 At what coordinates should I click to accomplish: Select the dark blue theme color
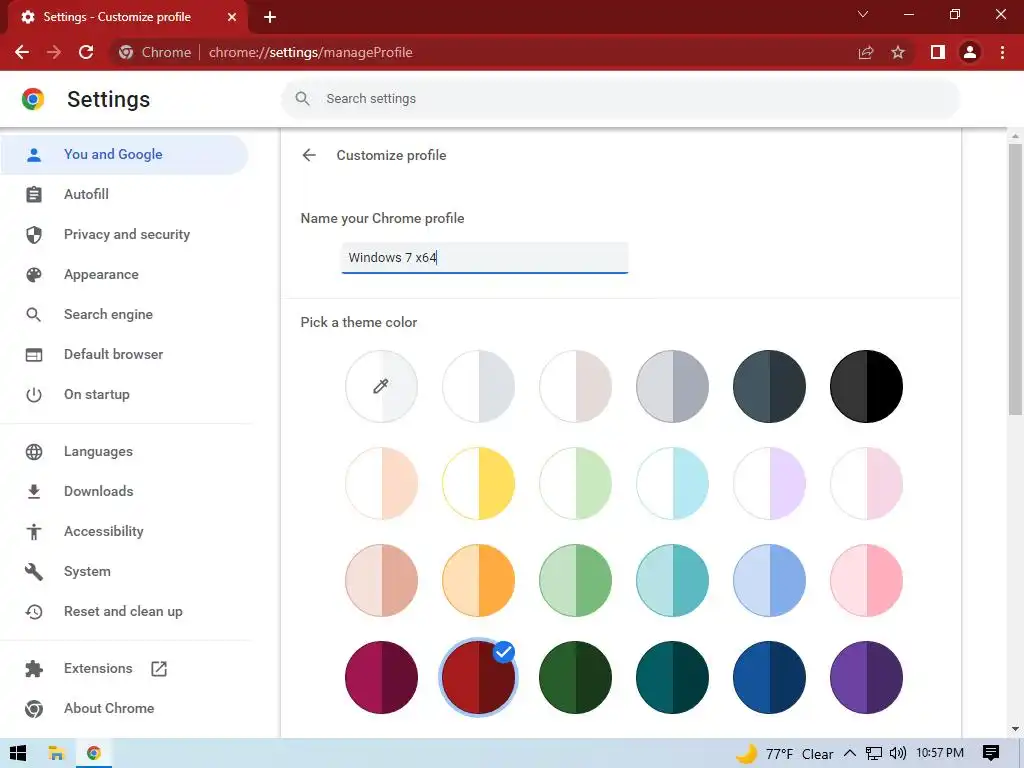tap(769, 677)
